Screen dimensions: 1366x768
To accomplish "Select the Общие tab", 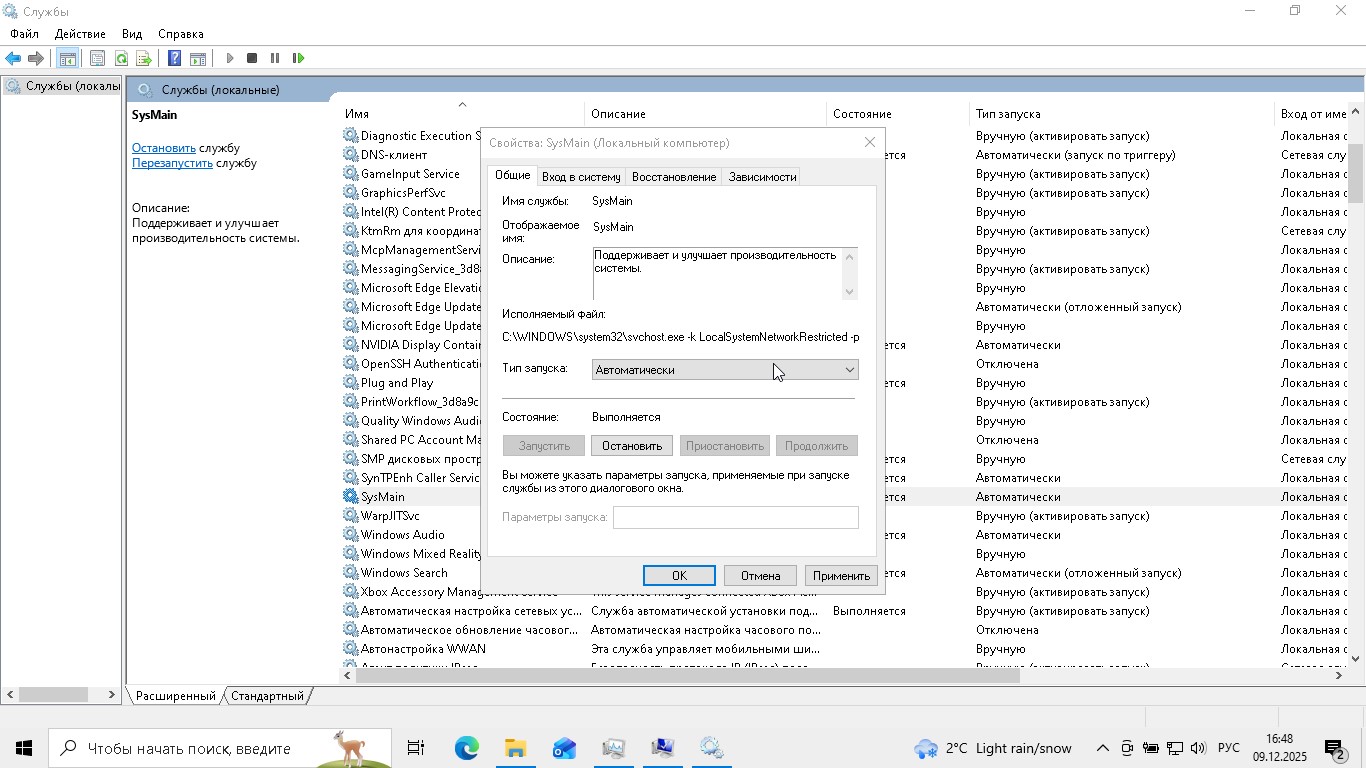I will click(x=512, y=175).
